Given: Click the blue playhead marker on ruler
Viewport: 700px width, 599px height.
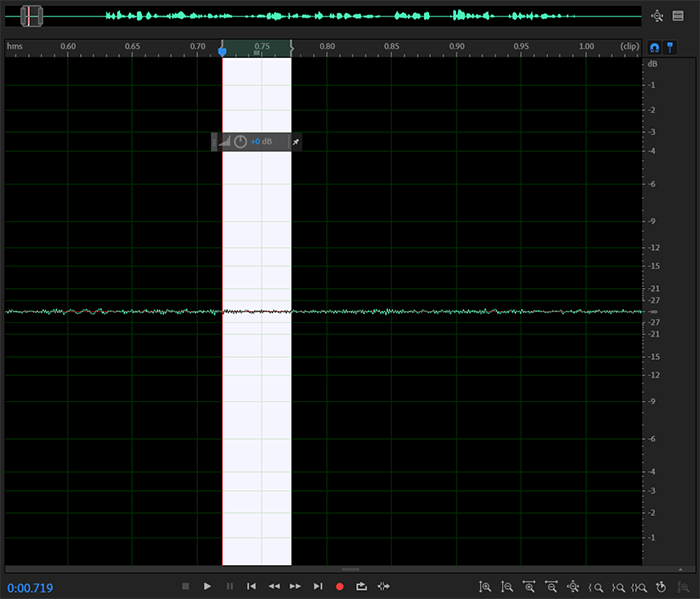Looking at the screenshot, I should [x=222, y=50].
